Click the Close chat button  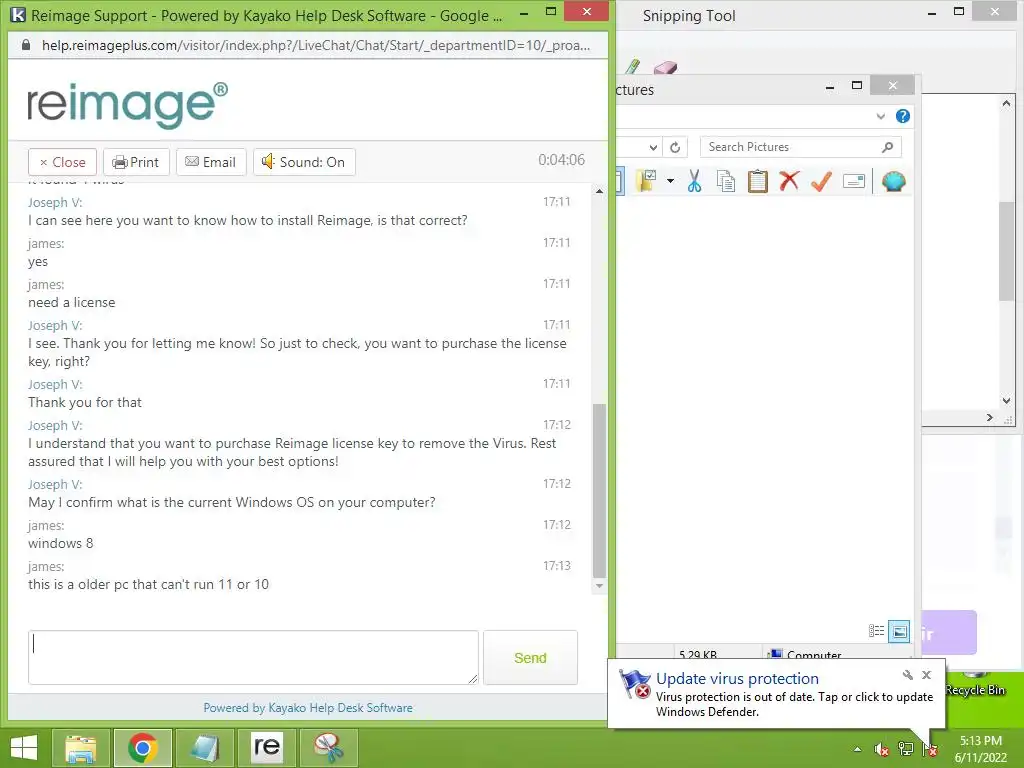tap(62, 162)
